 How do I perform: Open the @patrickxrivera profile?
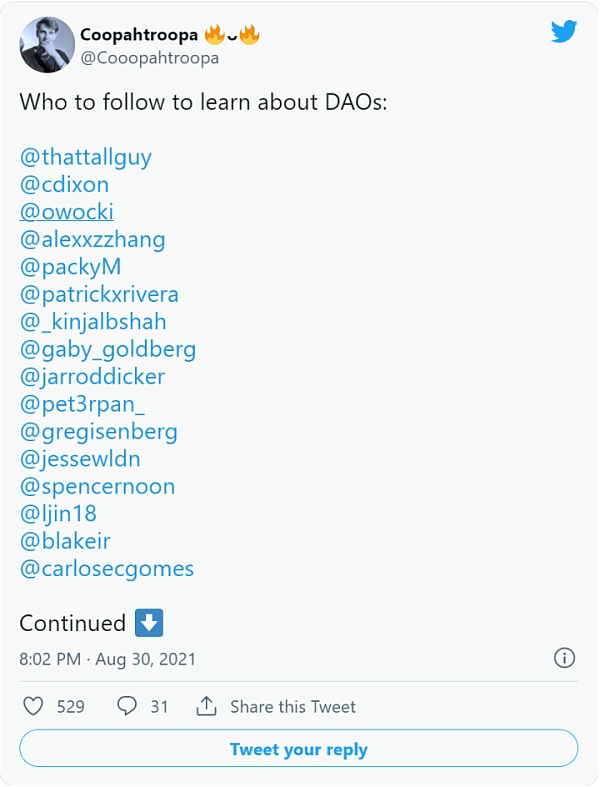tap(99, 294)
